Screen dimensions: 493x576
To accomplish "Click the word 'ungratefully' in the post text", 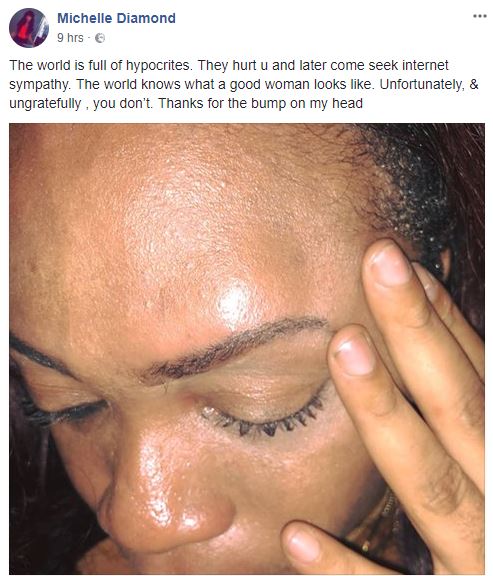I will point(45,104).
